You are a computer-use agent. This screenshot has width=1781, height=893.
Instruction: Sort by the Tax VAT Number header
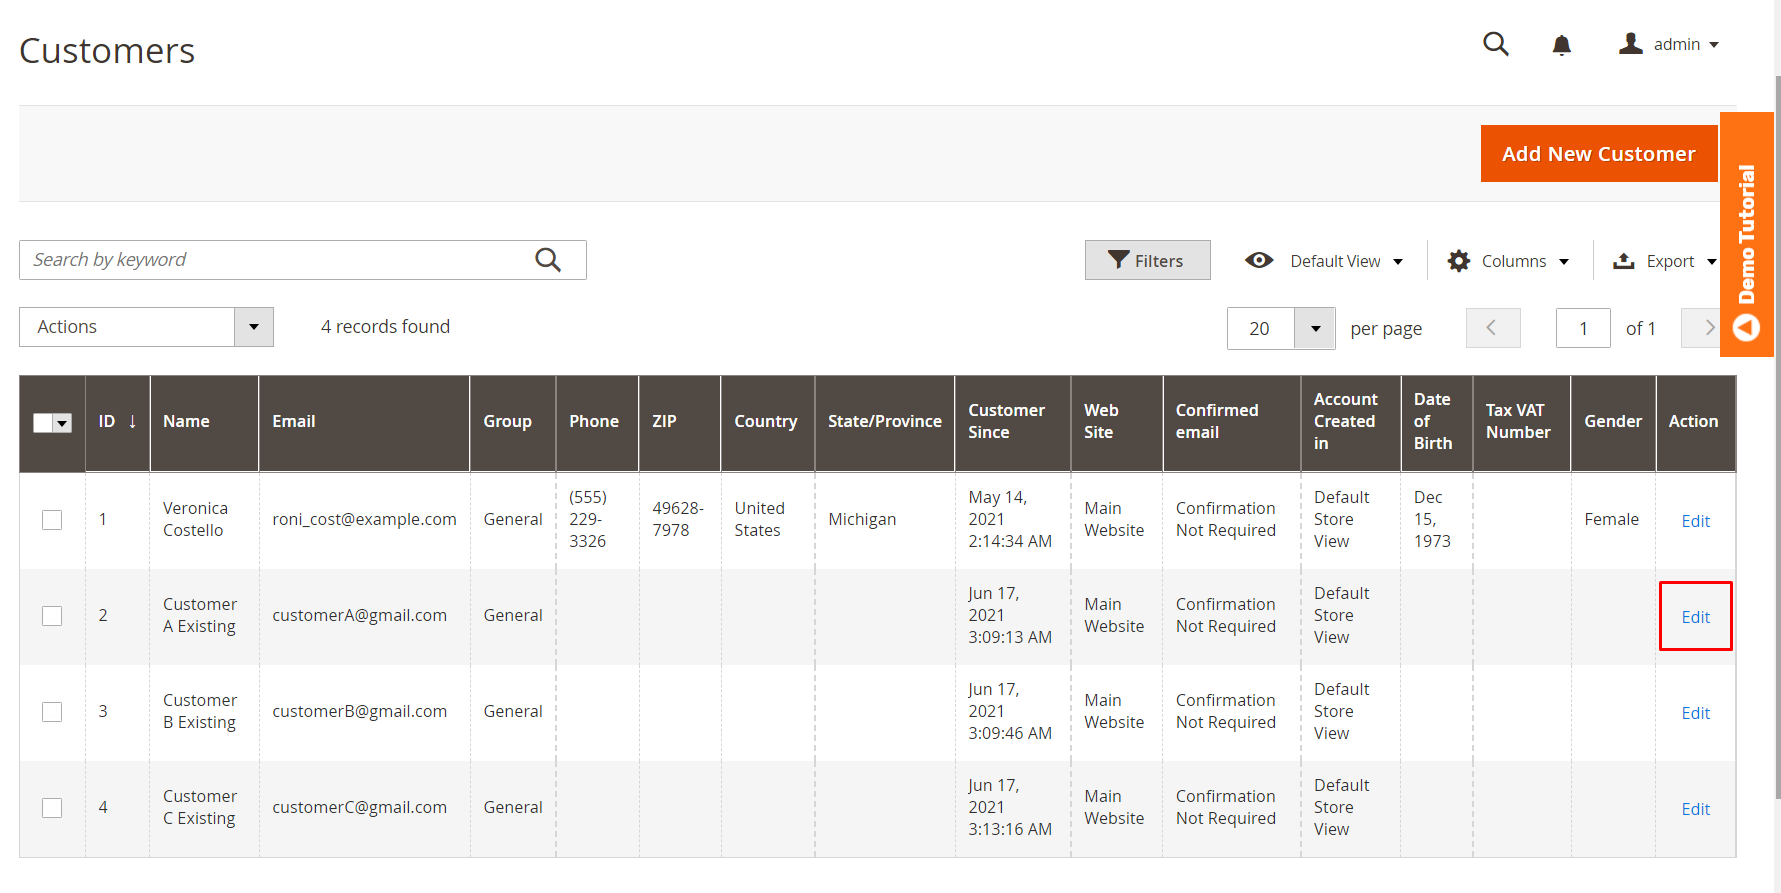pyautogui.click(x=1521, y=423)
